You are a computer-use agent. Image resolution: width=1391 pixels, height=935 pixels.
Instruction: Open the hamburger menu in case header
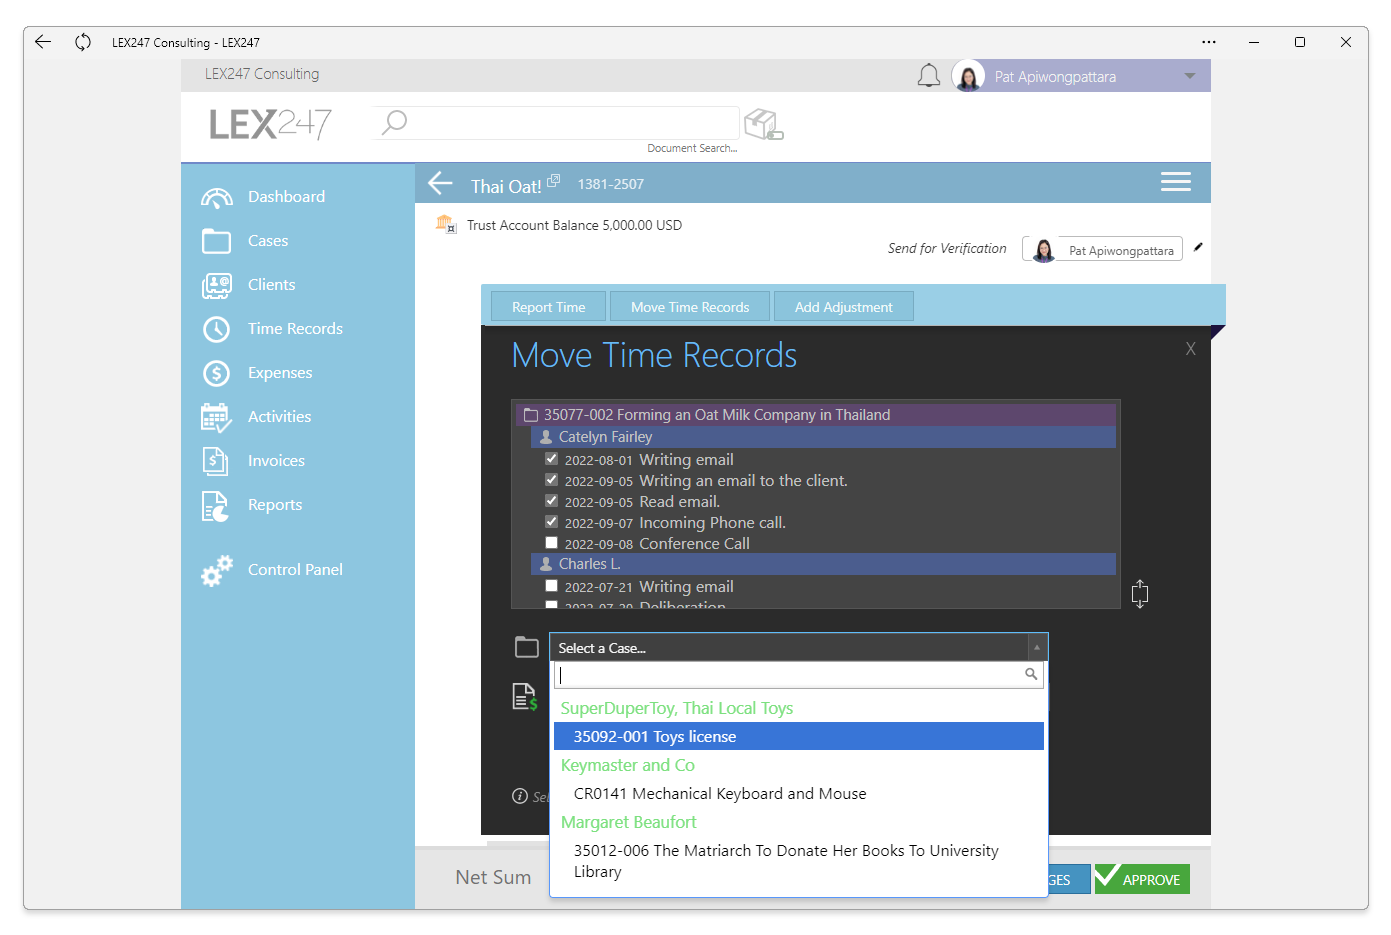coord(1176,181)
